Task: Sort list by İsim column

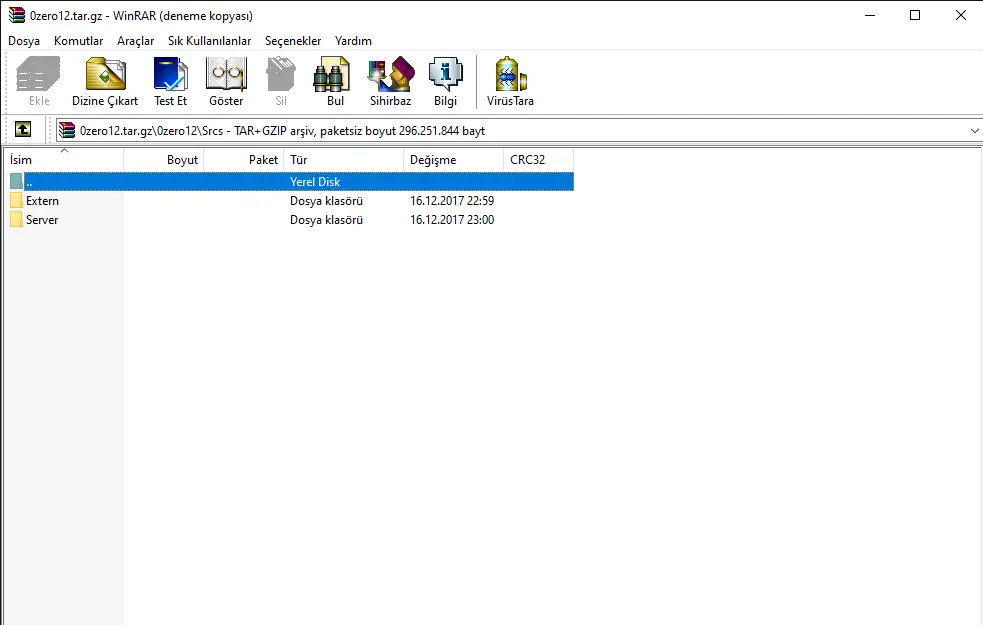Action: [63, 160]
